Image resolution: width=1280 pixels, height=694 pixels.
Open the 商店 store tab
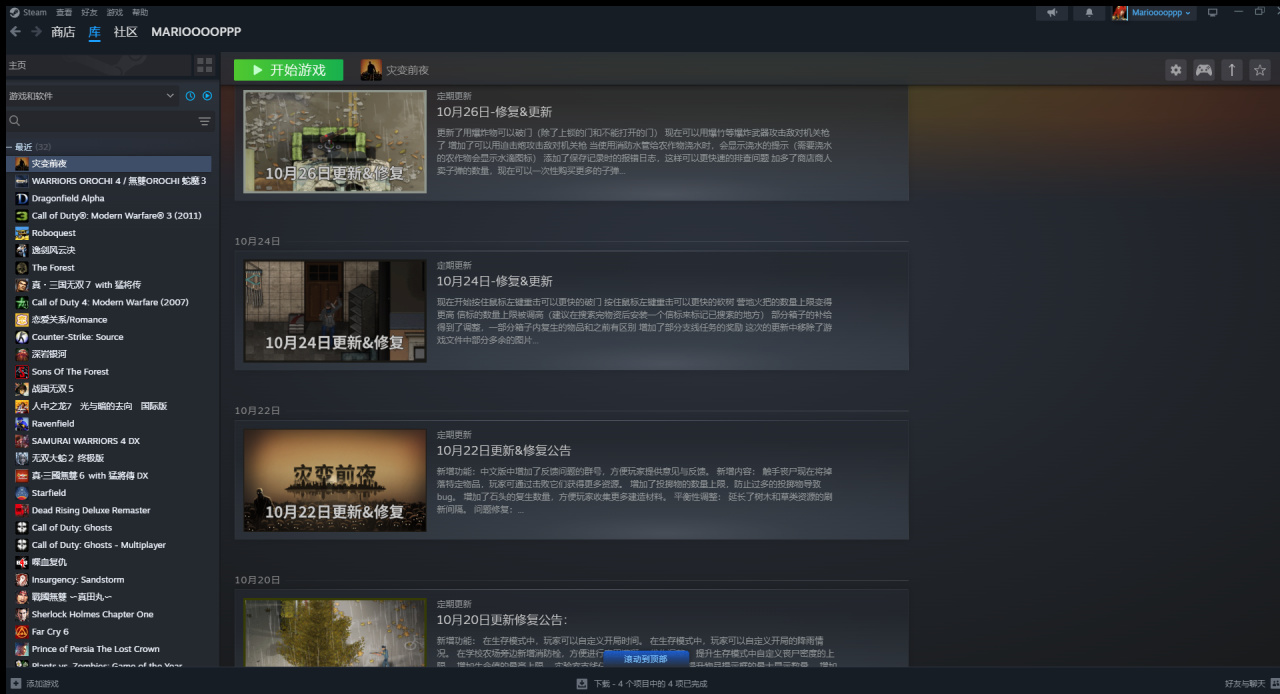click(63, 32)
